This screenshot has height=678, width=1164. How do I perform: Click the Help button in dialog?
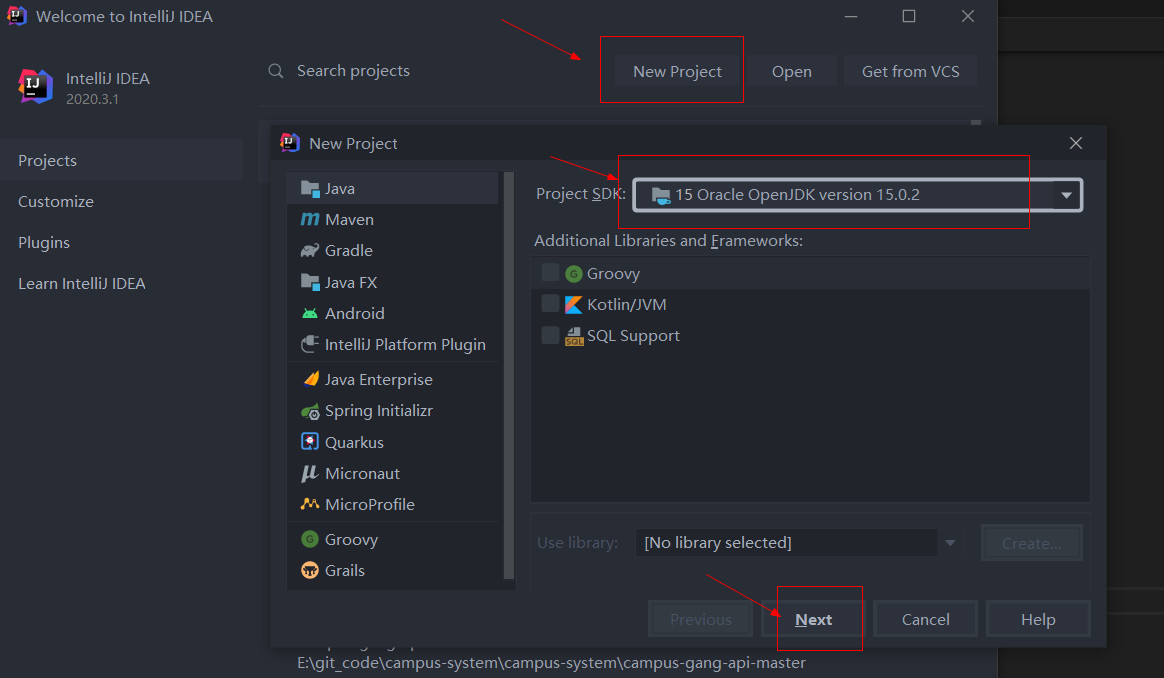click(1038, 619)
